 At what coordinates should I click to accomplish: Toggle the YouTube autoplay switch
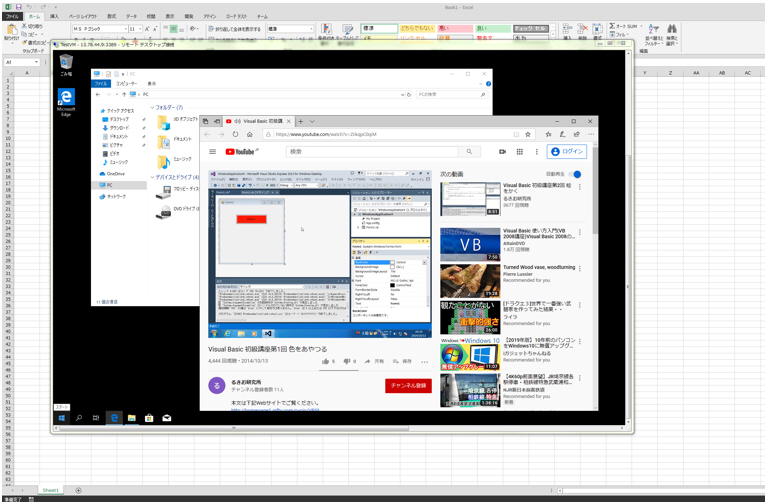(x=576, y=174)
